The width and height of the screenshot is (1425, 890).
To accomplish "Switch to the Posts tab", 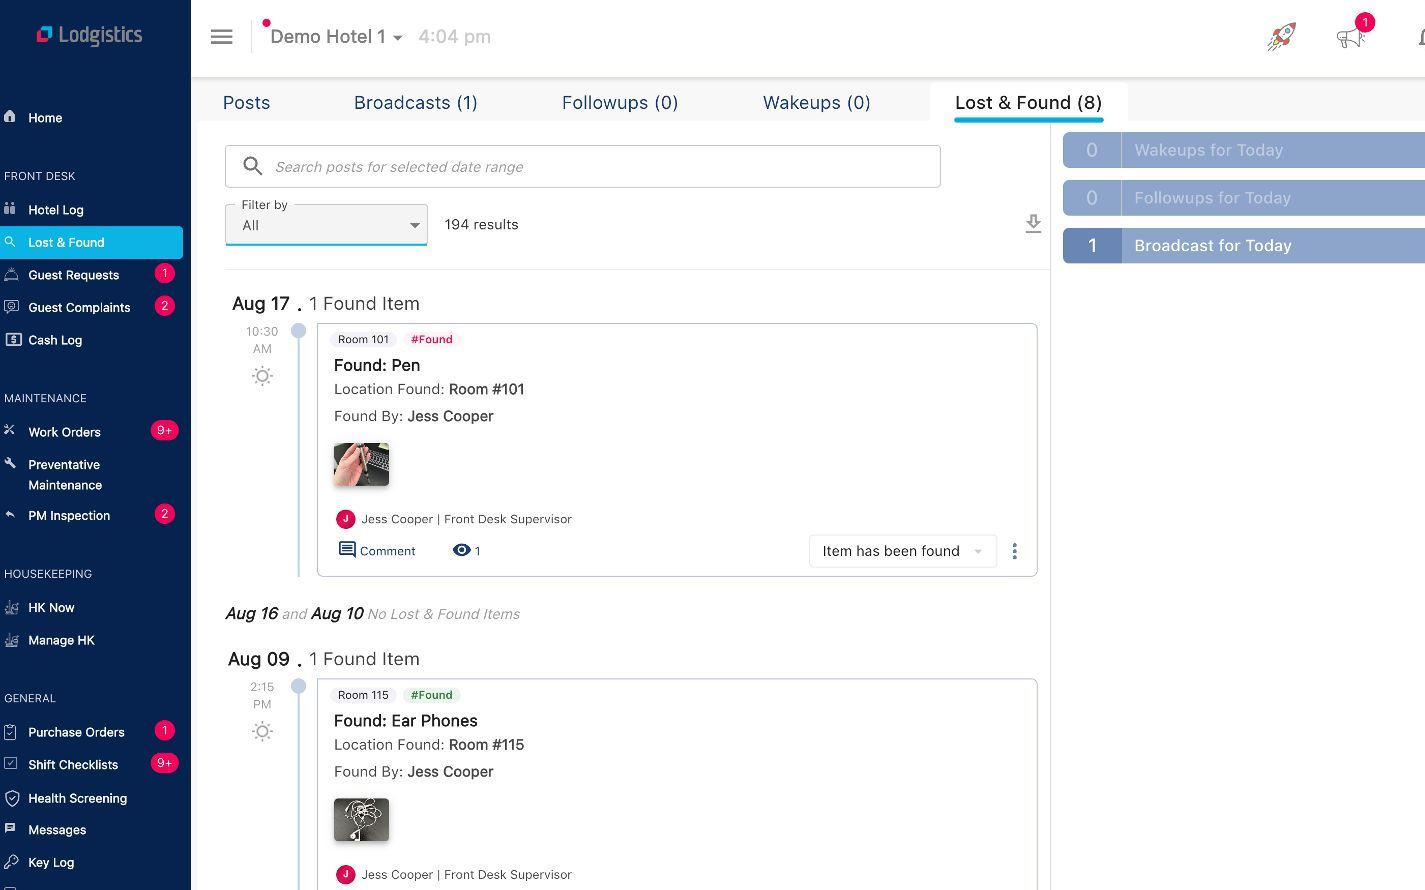I will pos(246,103).
